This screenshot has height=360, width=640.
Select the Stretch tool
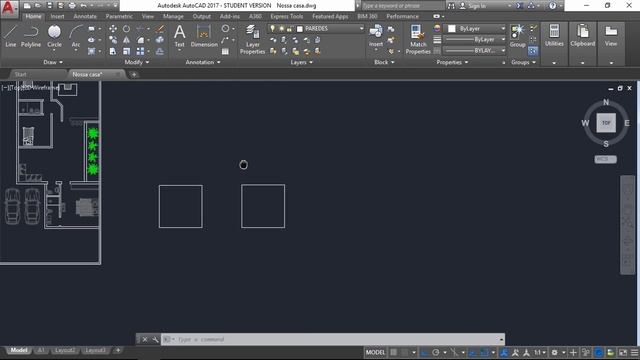113,51
